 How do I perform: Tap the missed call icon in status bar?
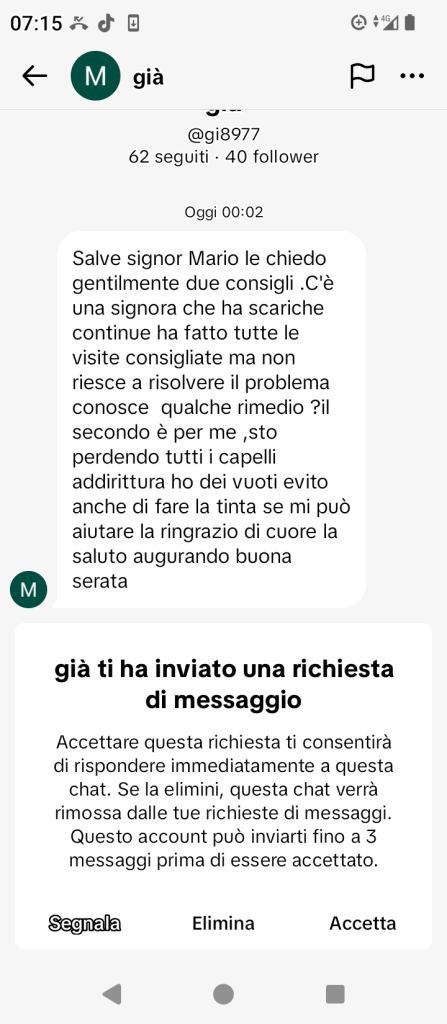(x=80, y=24)
